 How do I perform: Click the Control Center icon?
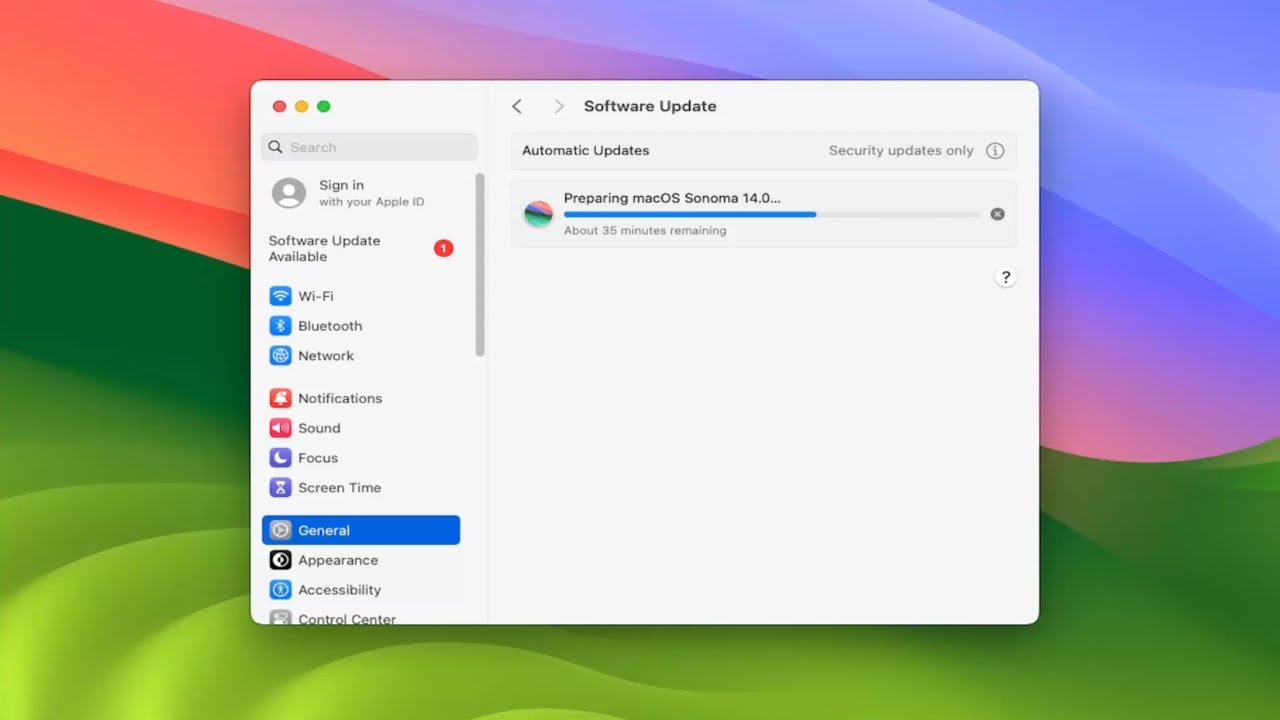click(x=280, y=618)
